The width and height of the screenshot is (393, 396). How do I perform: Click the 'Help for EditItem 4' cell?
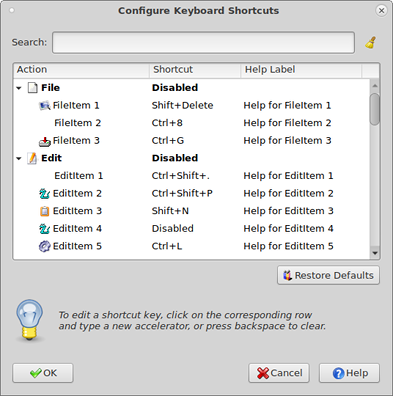click(288, 229)
